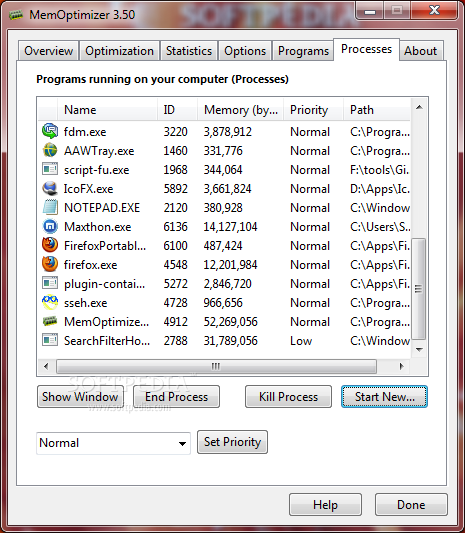Select the plugin-contai... process name
The image size is (465, 533).
click(104, 284)
